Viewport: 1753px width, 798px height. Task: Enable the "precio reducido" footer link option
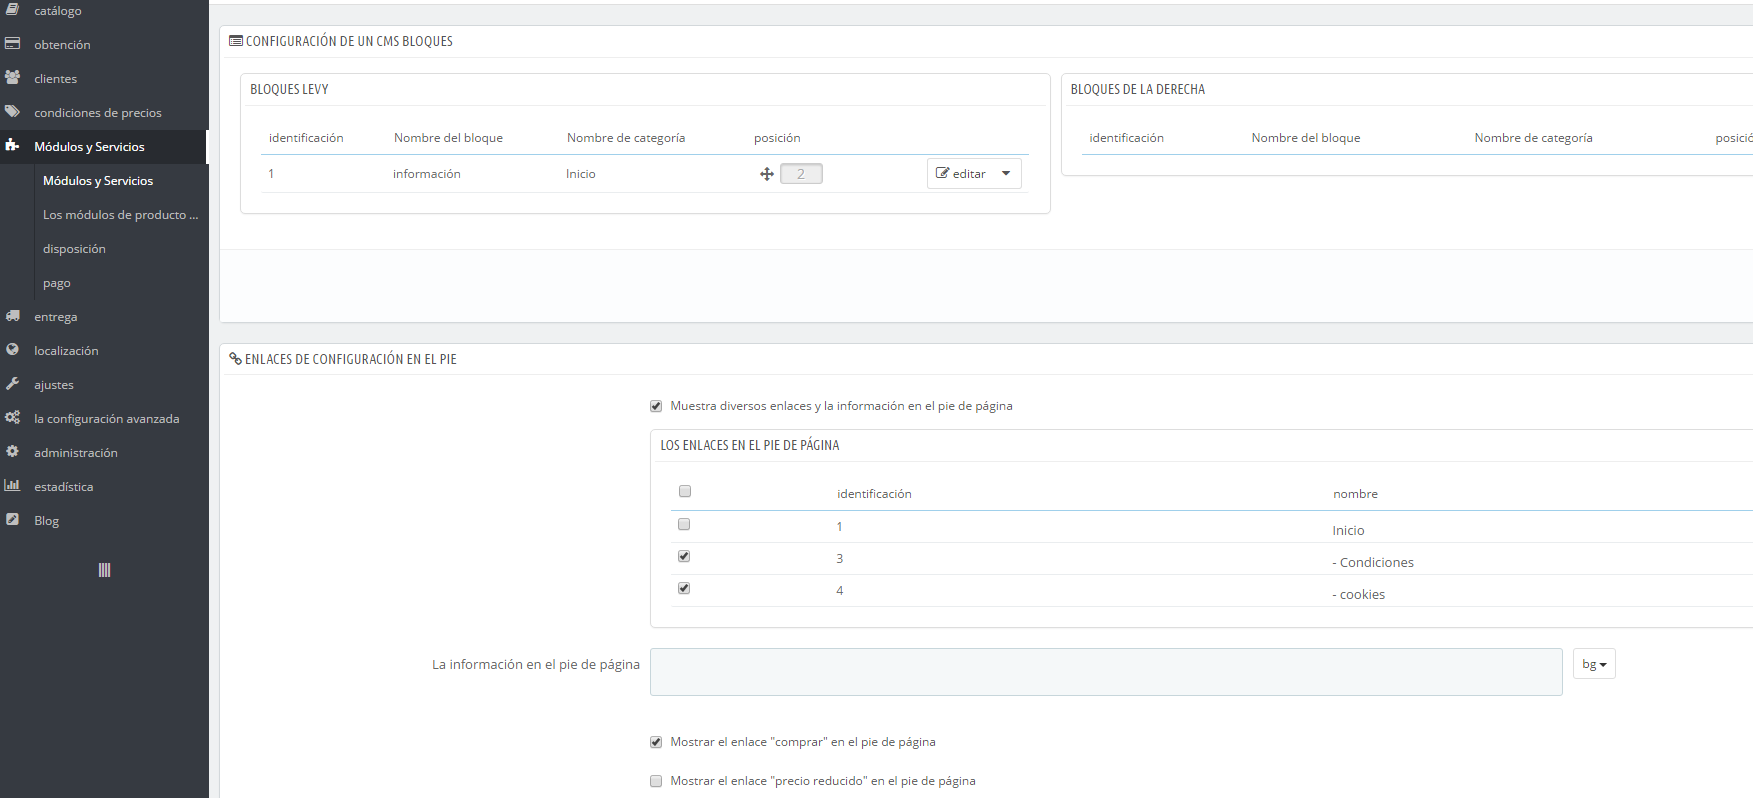pyautogui.click(x=656, y=781)
